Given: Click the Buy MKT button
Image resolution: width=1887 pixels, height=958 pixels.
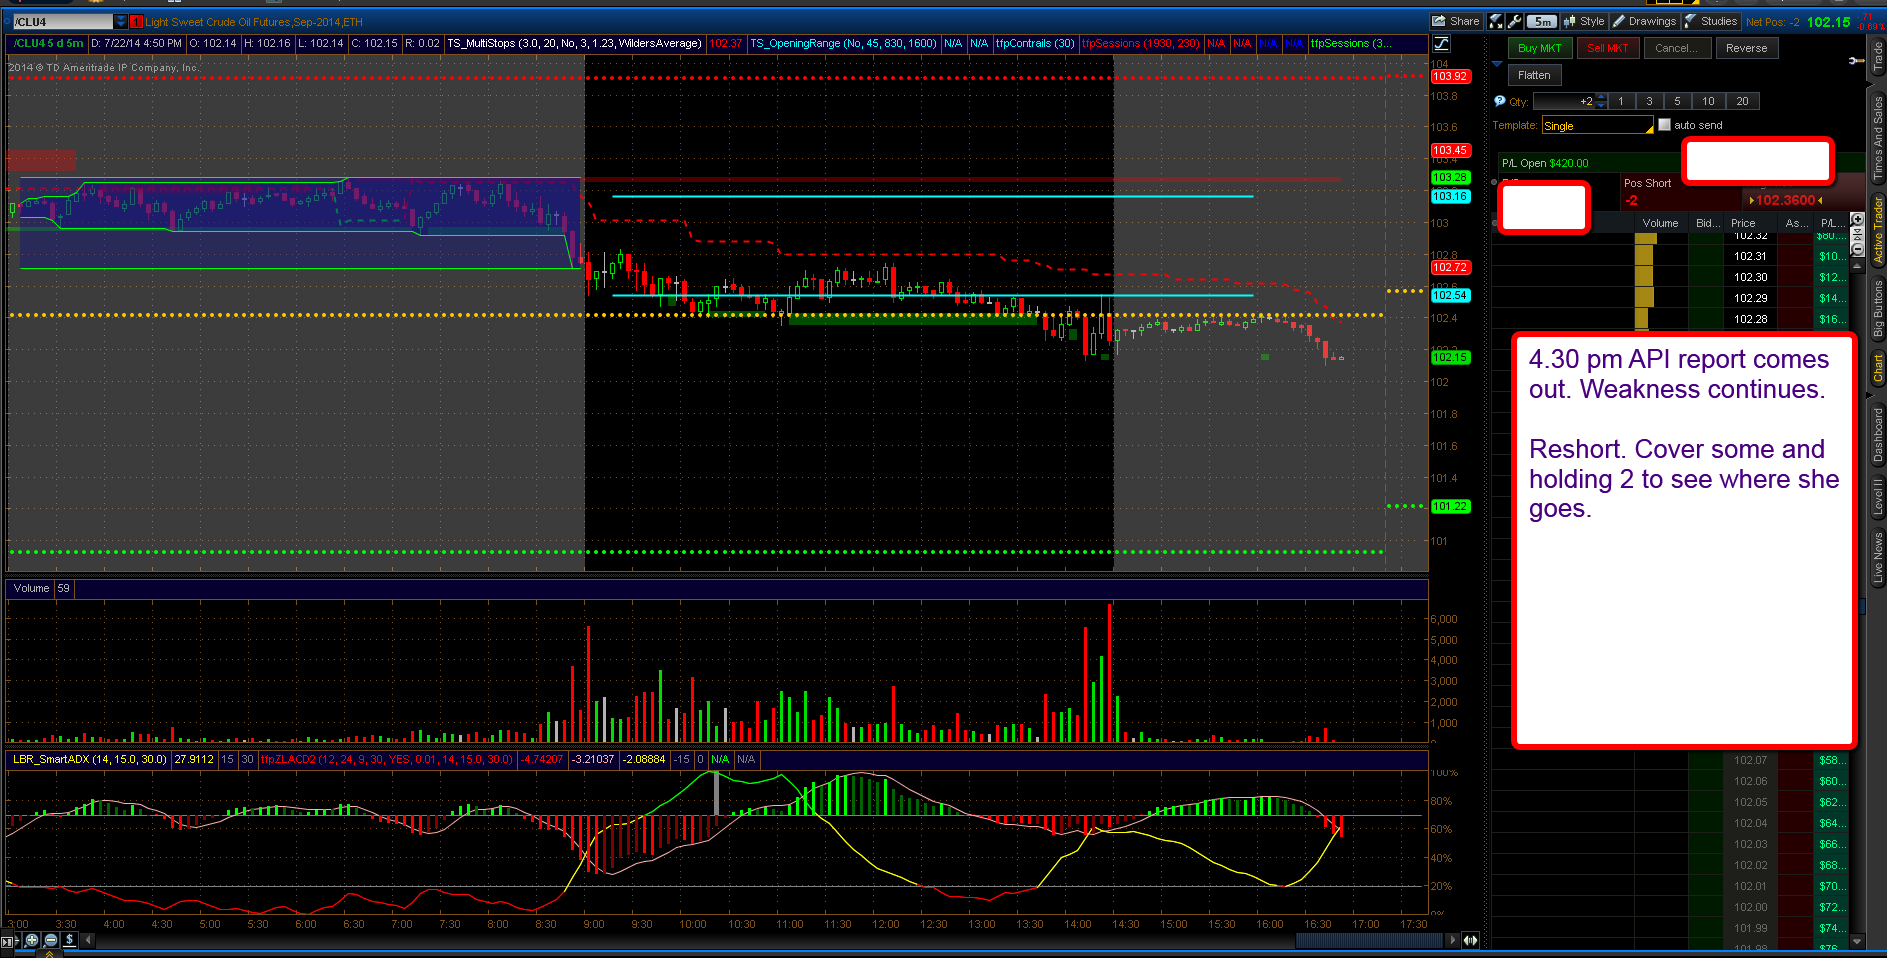Looking at the screenshot, I should (x=1540, y=48).
